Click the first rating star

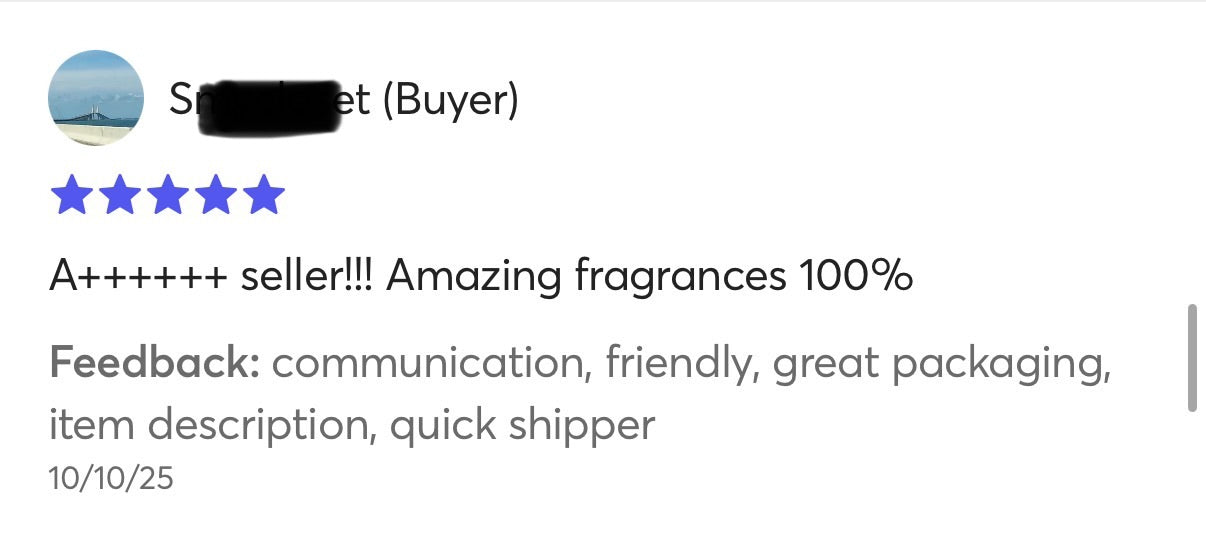click(x=70, y=195)
